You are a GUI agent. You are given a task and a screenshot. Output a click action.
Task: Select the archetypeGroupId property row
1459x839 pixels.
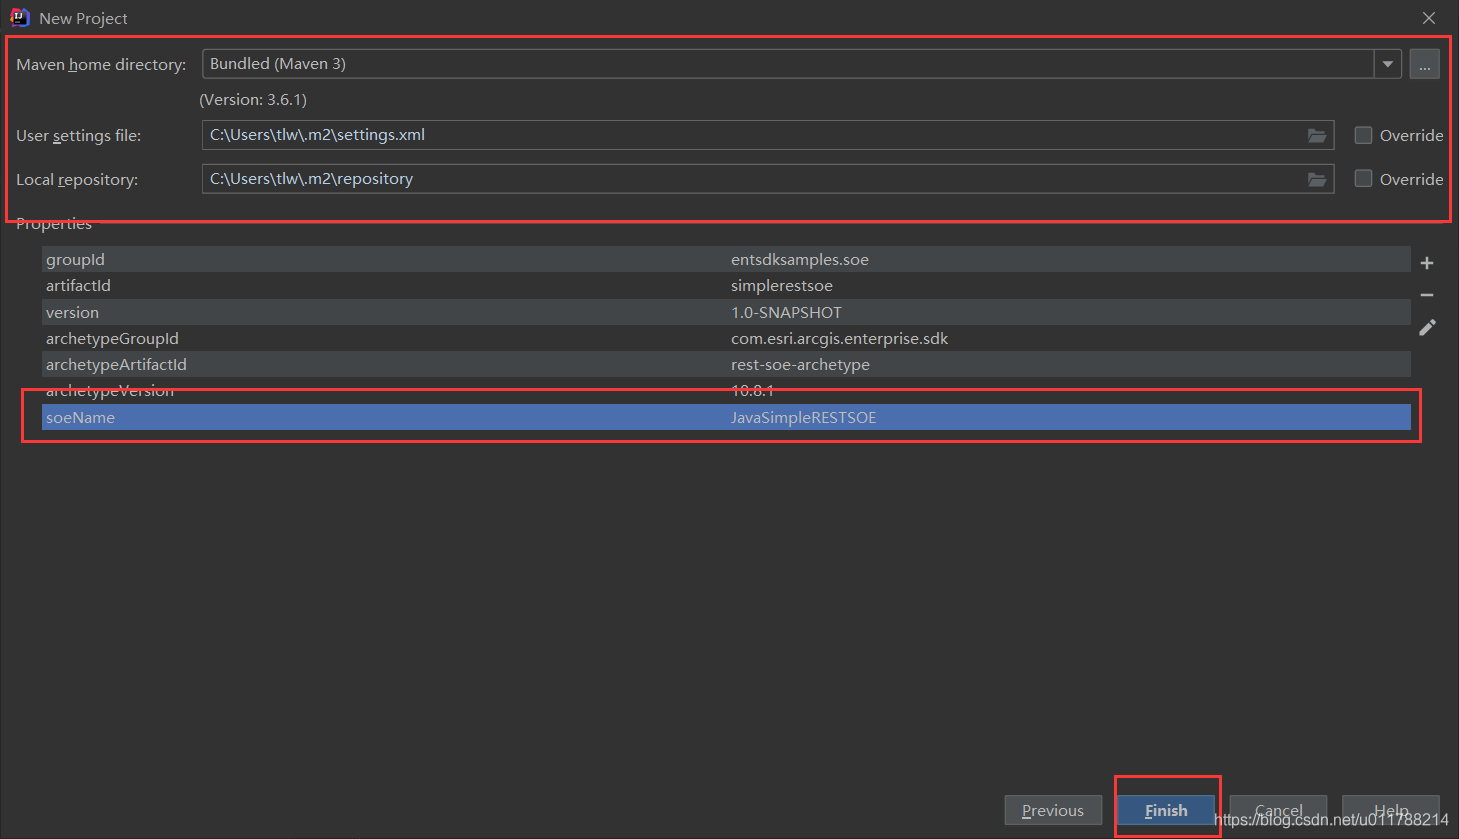click(x=400, y=338)
